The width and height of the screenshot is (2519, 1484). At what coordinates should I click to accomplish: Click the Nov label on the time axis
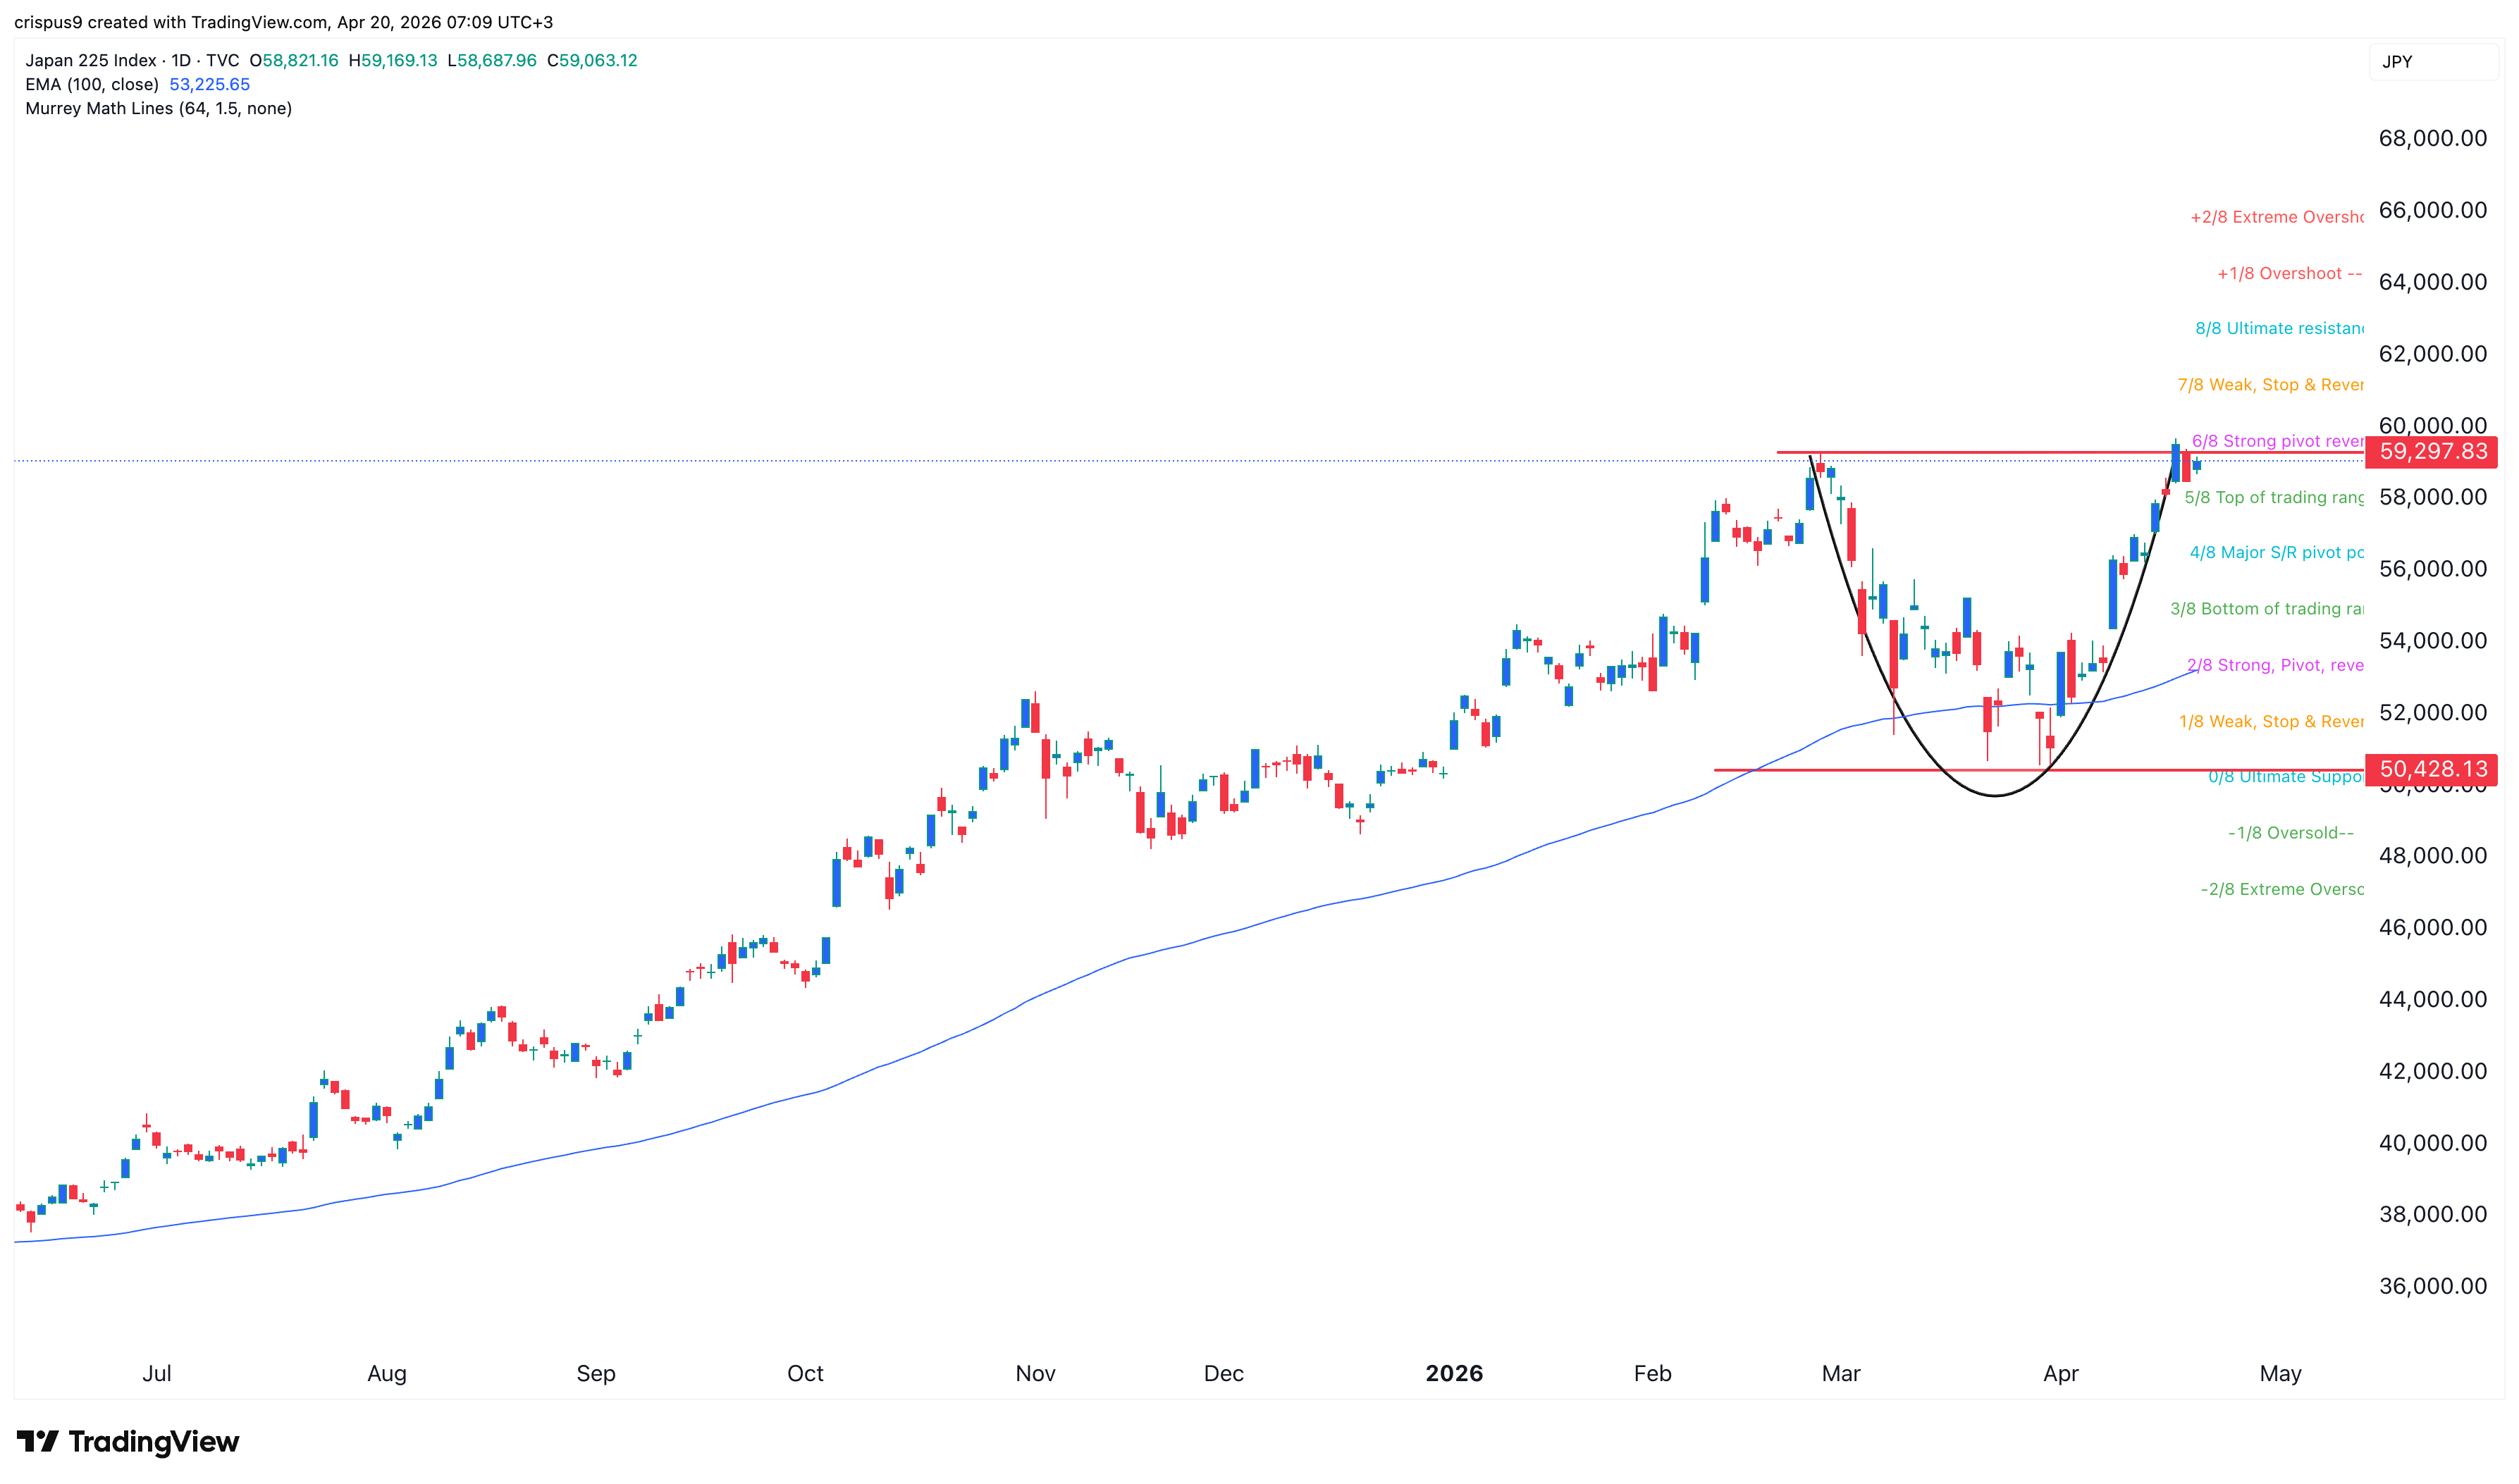point(1035,1373)
